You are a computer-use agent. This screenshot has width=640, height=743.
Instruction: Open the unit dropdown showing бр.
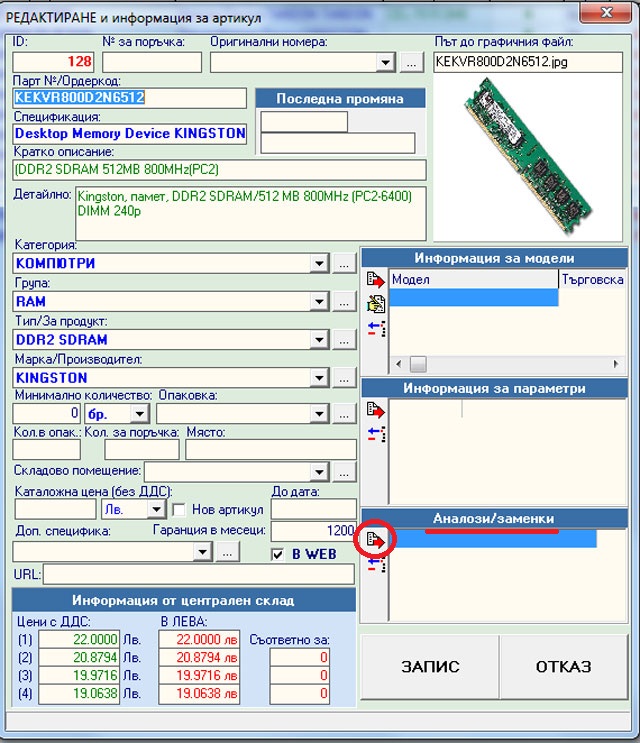coord(139,414)
